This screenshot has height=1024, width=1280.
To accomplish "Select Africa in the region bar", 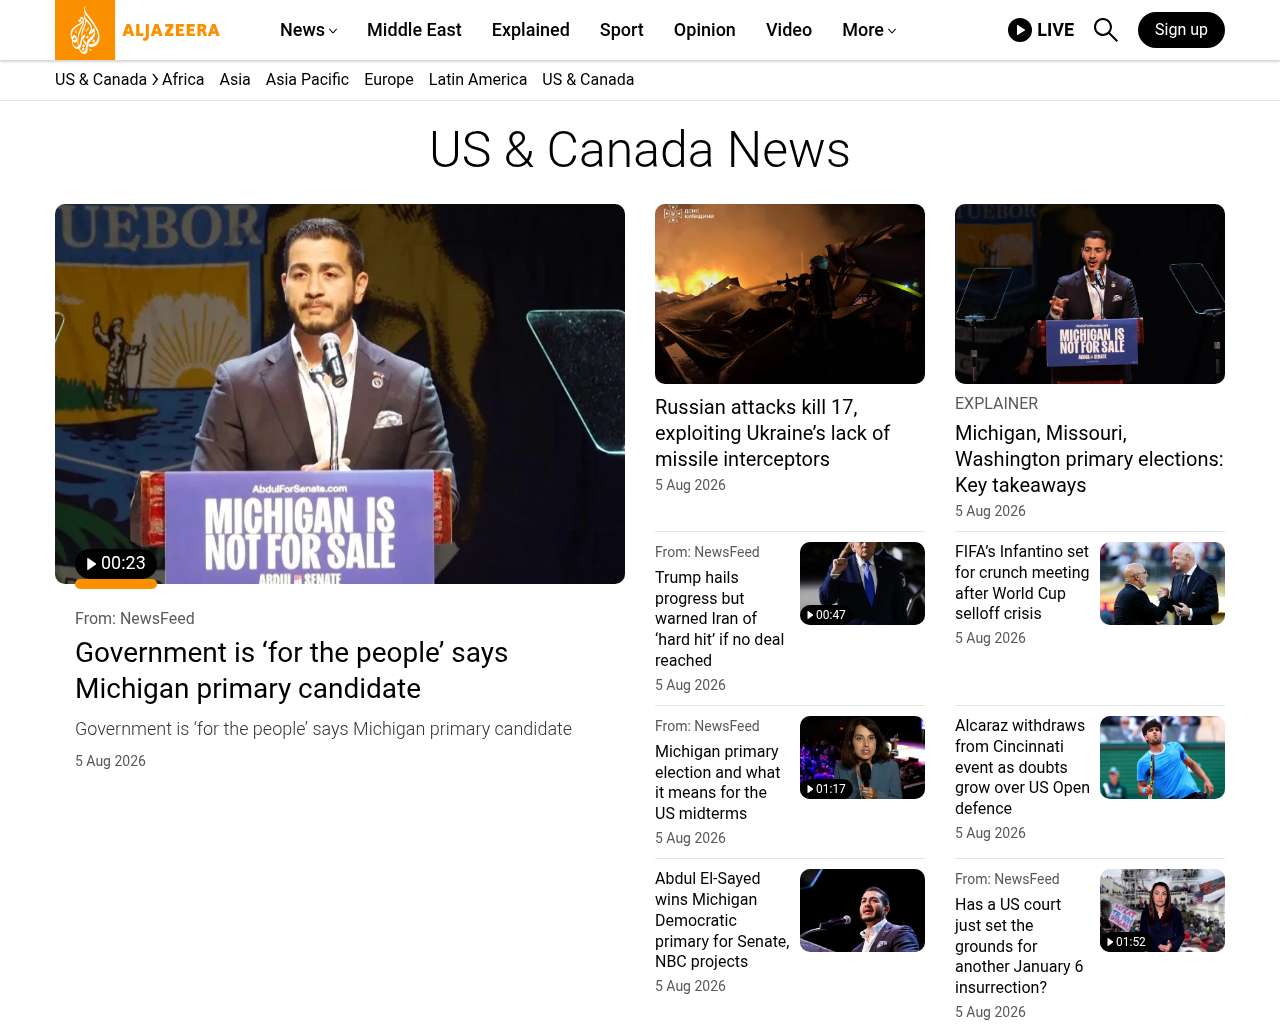I will (183, 79).
